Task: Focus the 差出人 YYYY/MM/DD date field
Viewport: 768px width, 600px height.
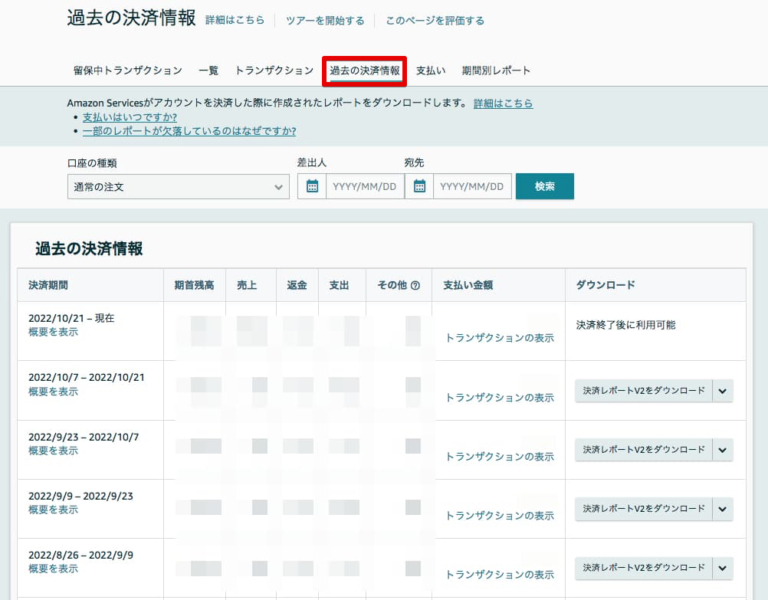Action: (365, 186)
